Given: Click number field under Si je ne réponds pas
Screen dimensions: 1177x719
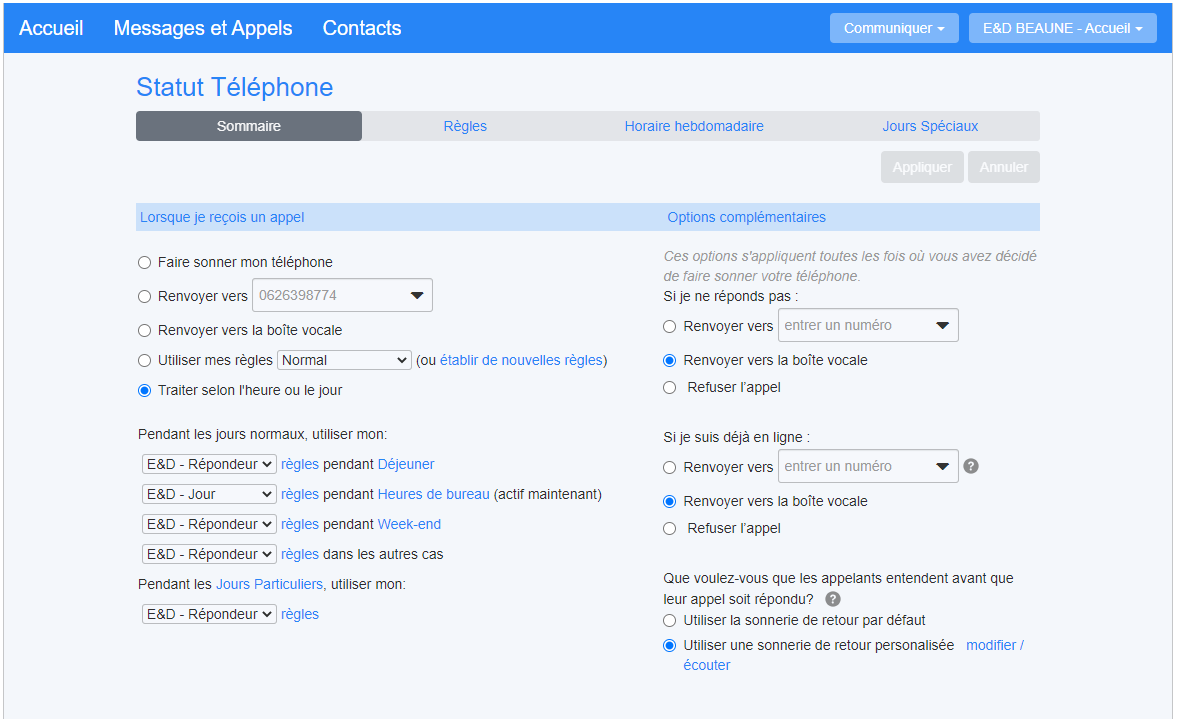Looking at the screenshot, I should [853, 325].
